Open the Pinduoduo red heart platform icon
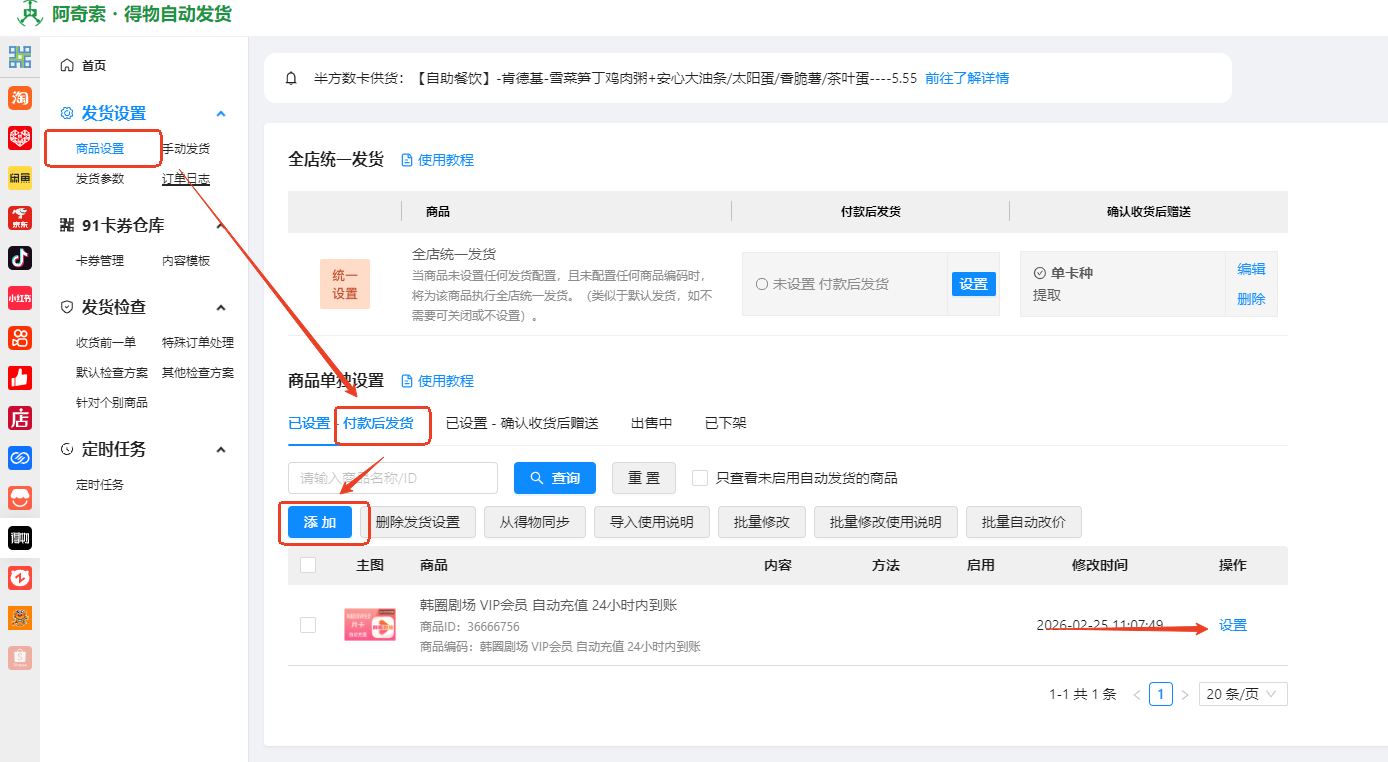Image resolution: width=1388 pixels, height=762 pixels. coord(20,138)
